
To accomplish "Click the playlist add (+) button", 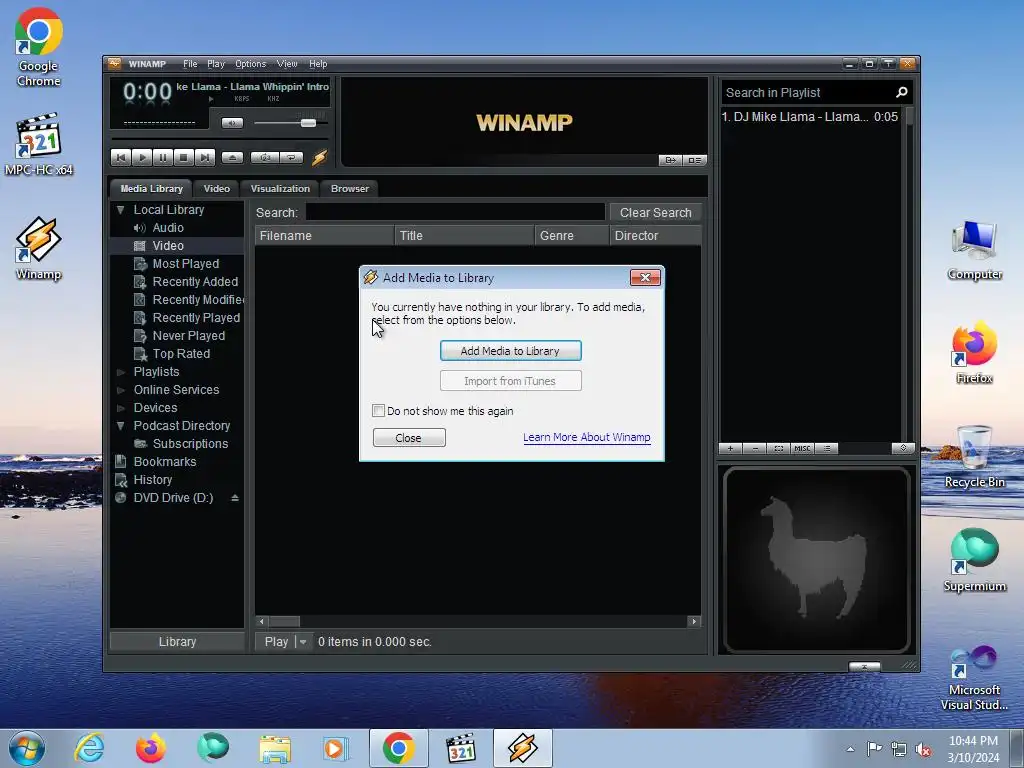I will (x=730, y=449).
